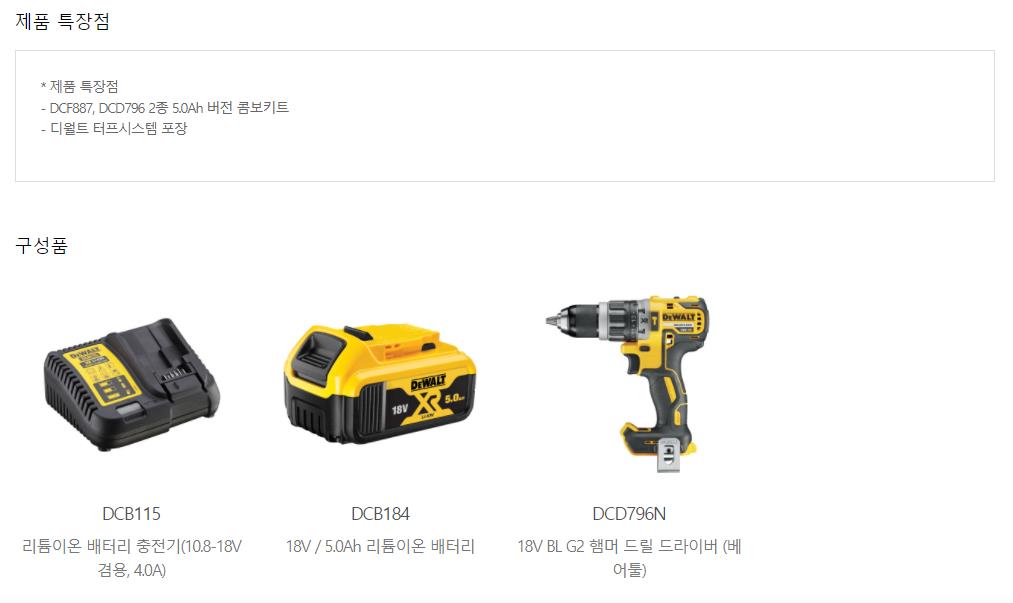This screenshot has height=603, width=1013.
Task: Click the 구성품 section heading
Action: click(41, 245)
